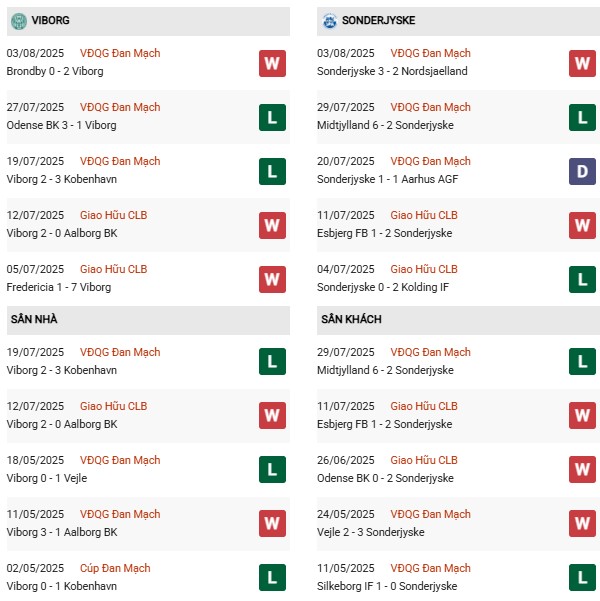This screenshot has height=601, width=600.
Task: Click L badge for Sonderjyske 0 - 2 Kolding IF
Action: (583, 279)
